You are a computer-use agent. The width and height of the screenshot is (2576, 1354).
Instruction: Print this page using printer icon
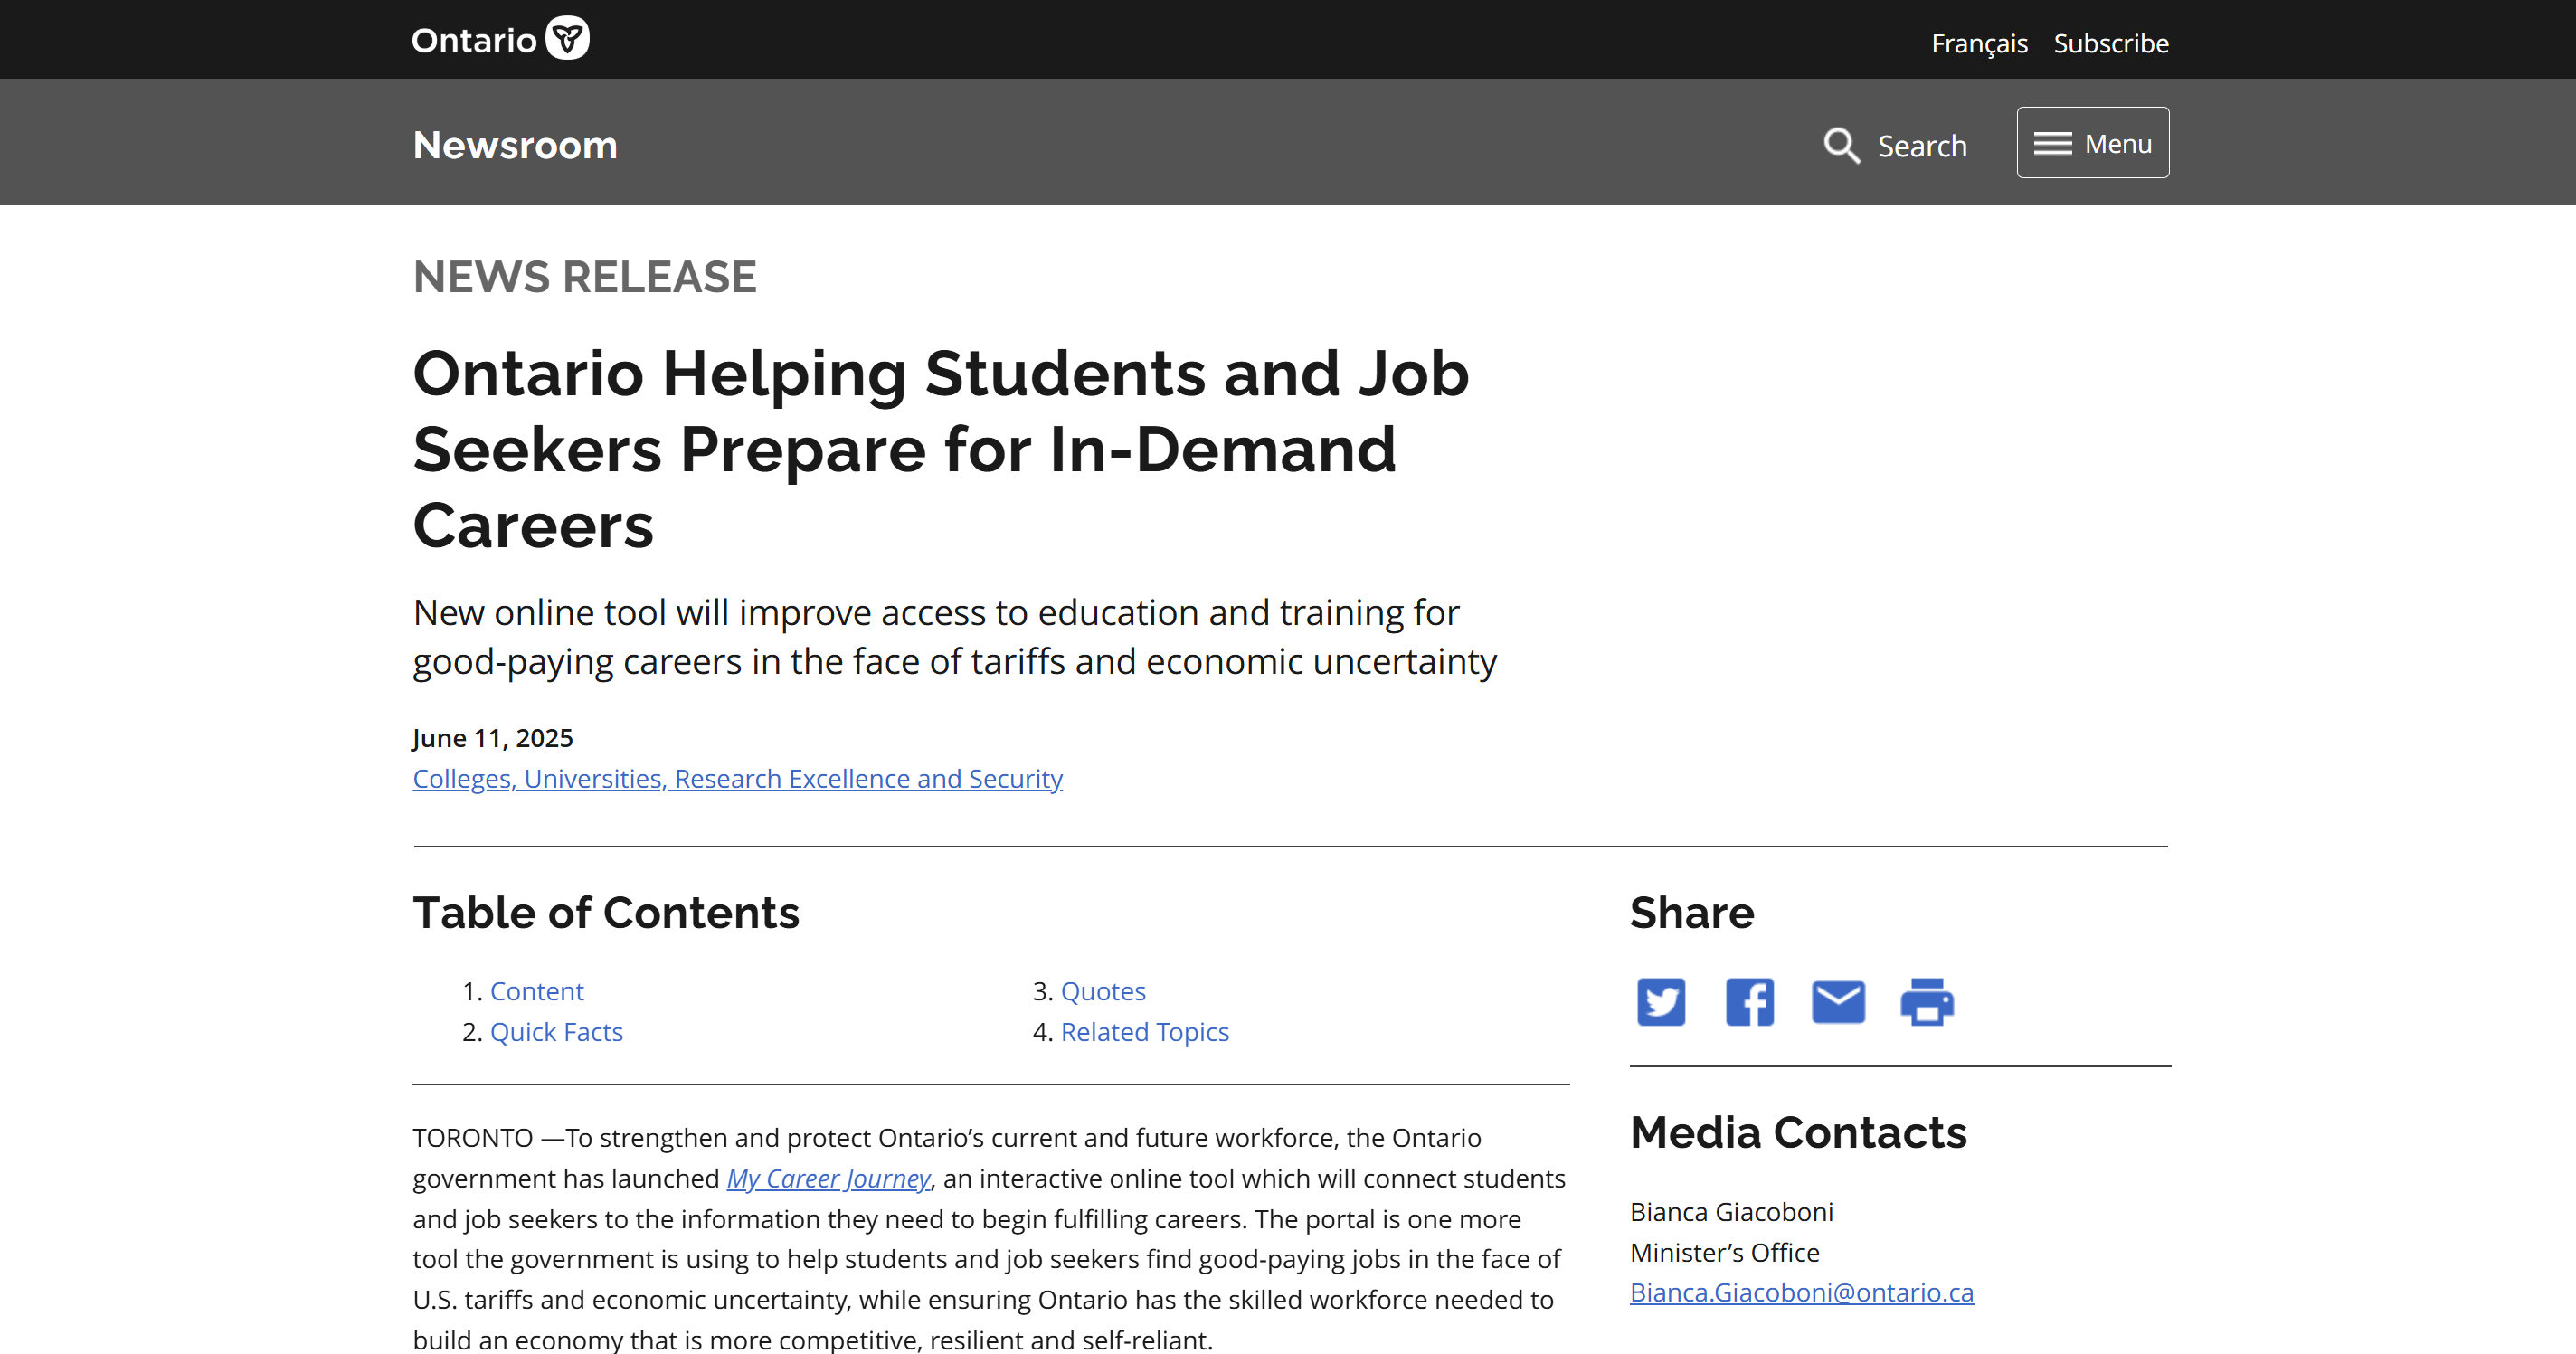[x=1927, y=1002]
